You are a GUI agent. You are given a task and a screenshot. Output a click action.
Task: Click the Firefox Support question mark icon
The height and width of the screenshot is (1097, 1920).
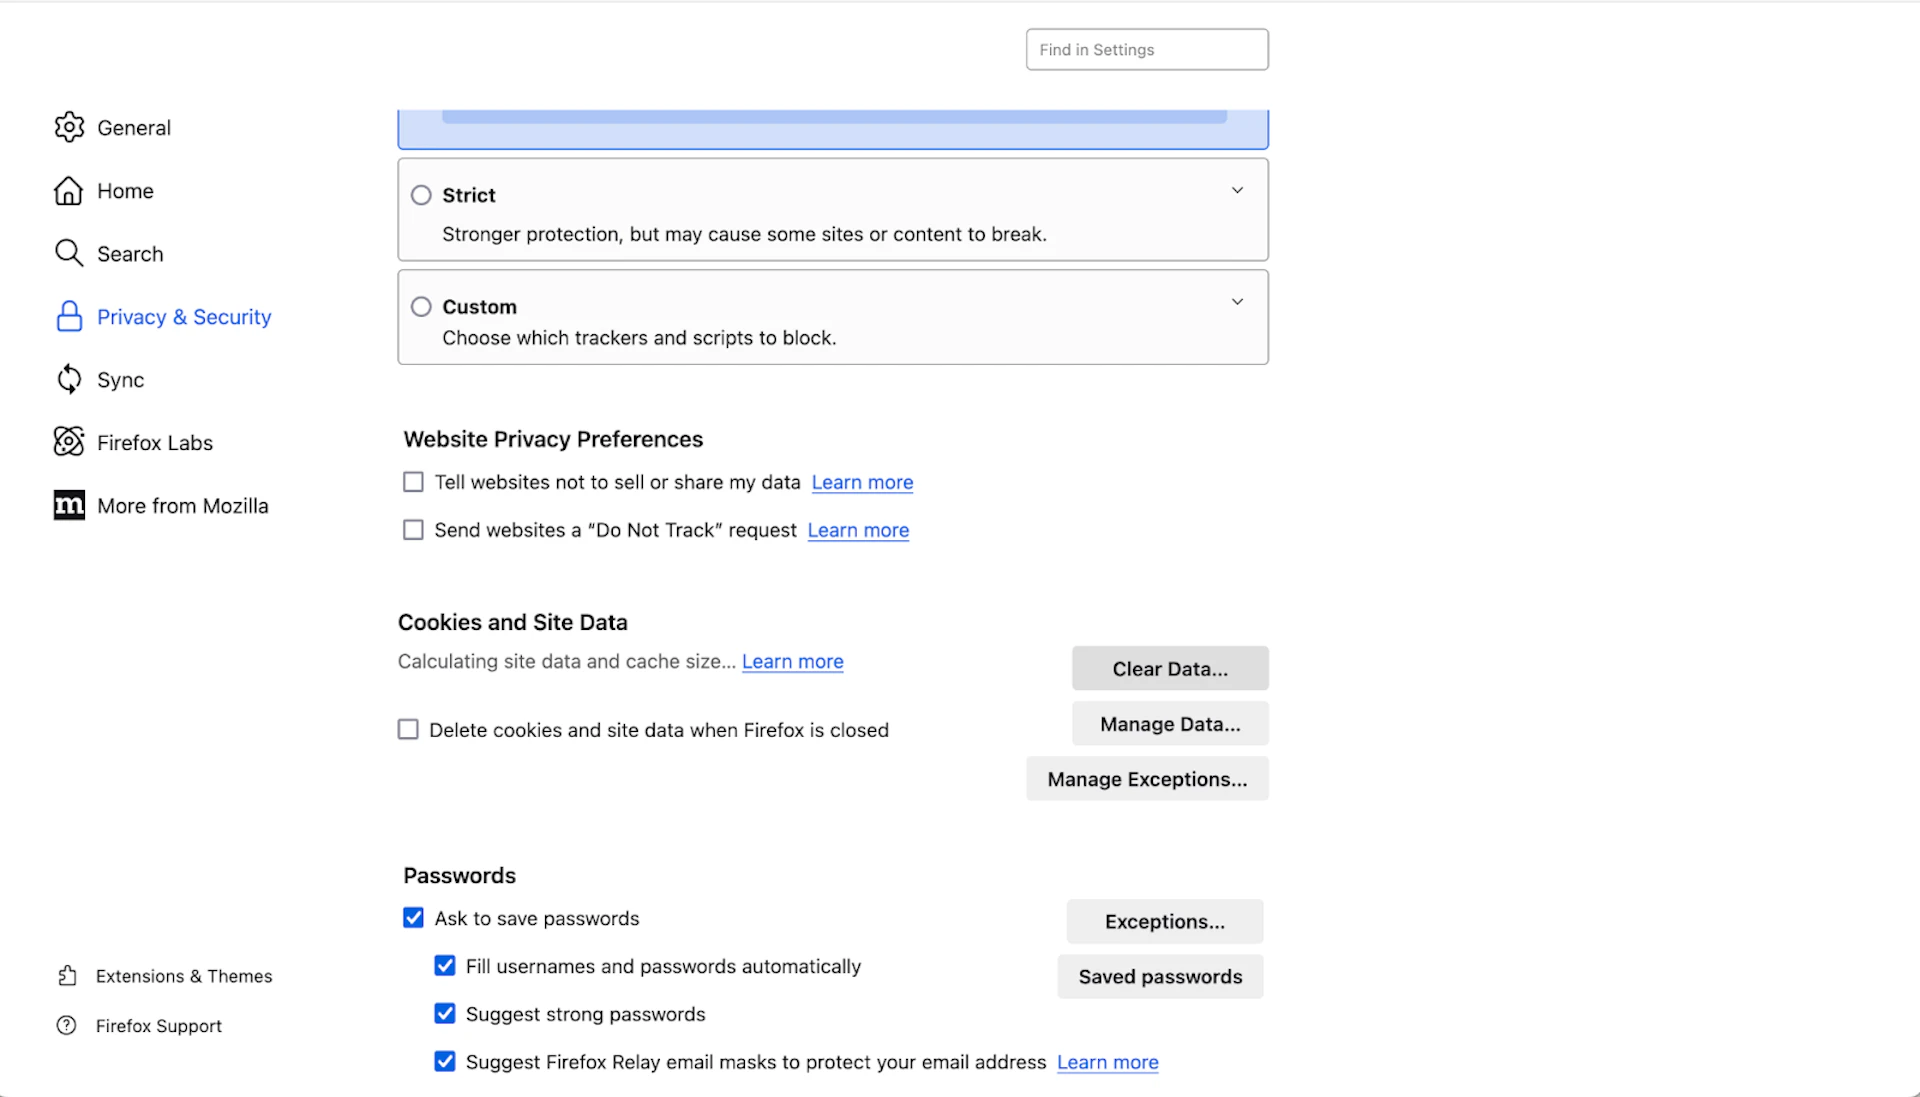(67, 1025)
